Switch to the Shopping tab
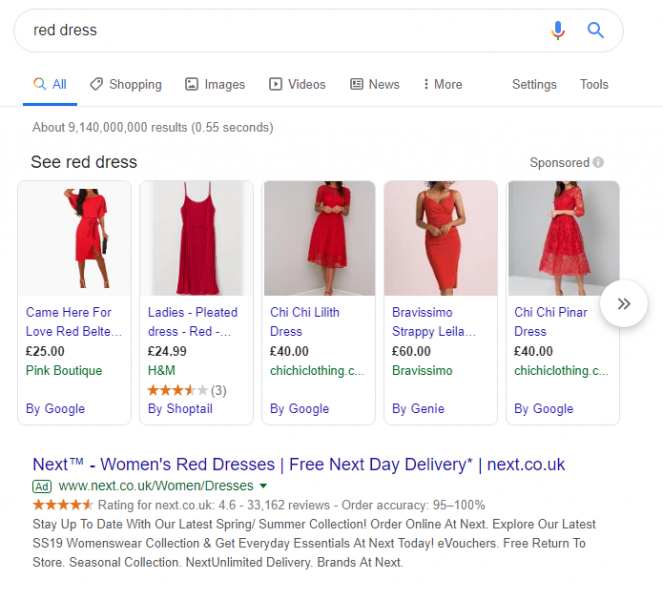Screen dimensions: 663x600 pos(126,84)
